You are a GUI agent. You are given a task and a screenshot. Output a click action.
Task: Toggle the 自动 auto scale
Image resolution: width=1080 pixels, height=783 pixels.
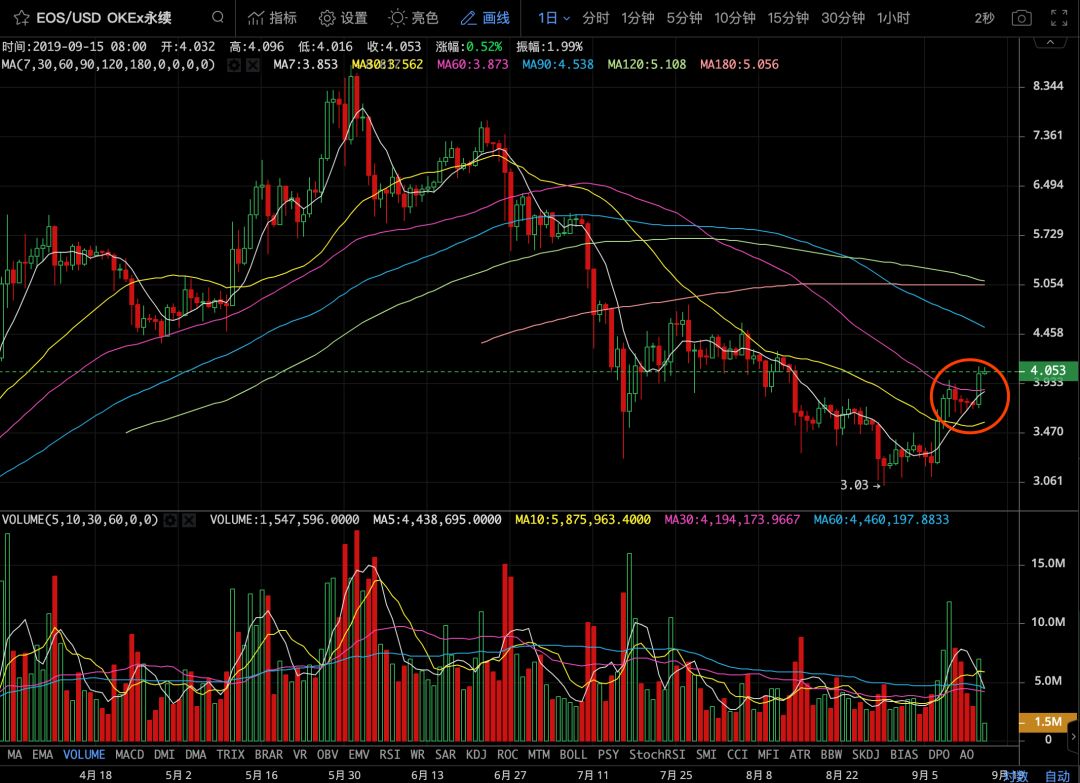[1058, 776]
